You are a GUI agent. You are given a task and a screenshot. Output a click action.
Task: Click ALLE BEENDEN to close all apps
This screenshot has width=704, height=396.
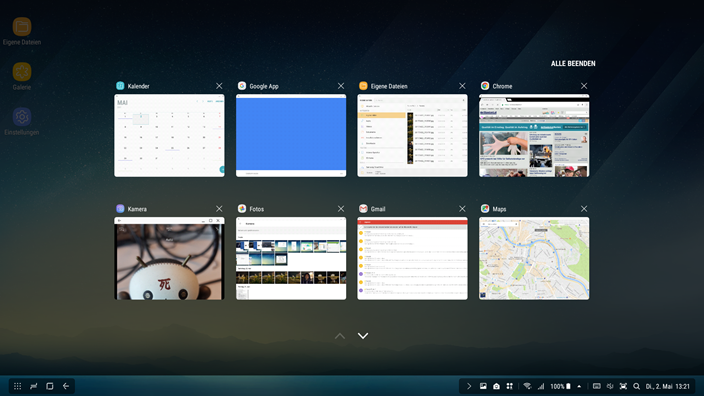coord(573,64)
